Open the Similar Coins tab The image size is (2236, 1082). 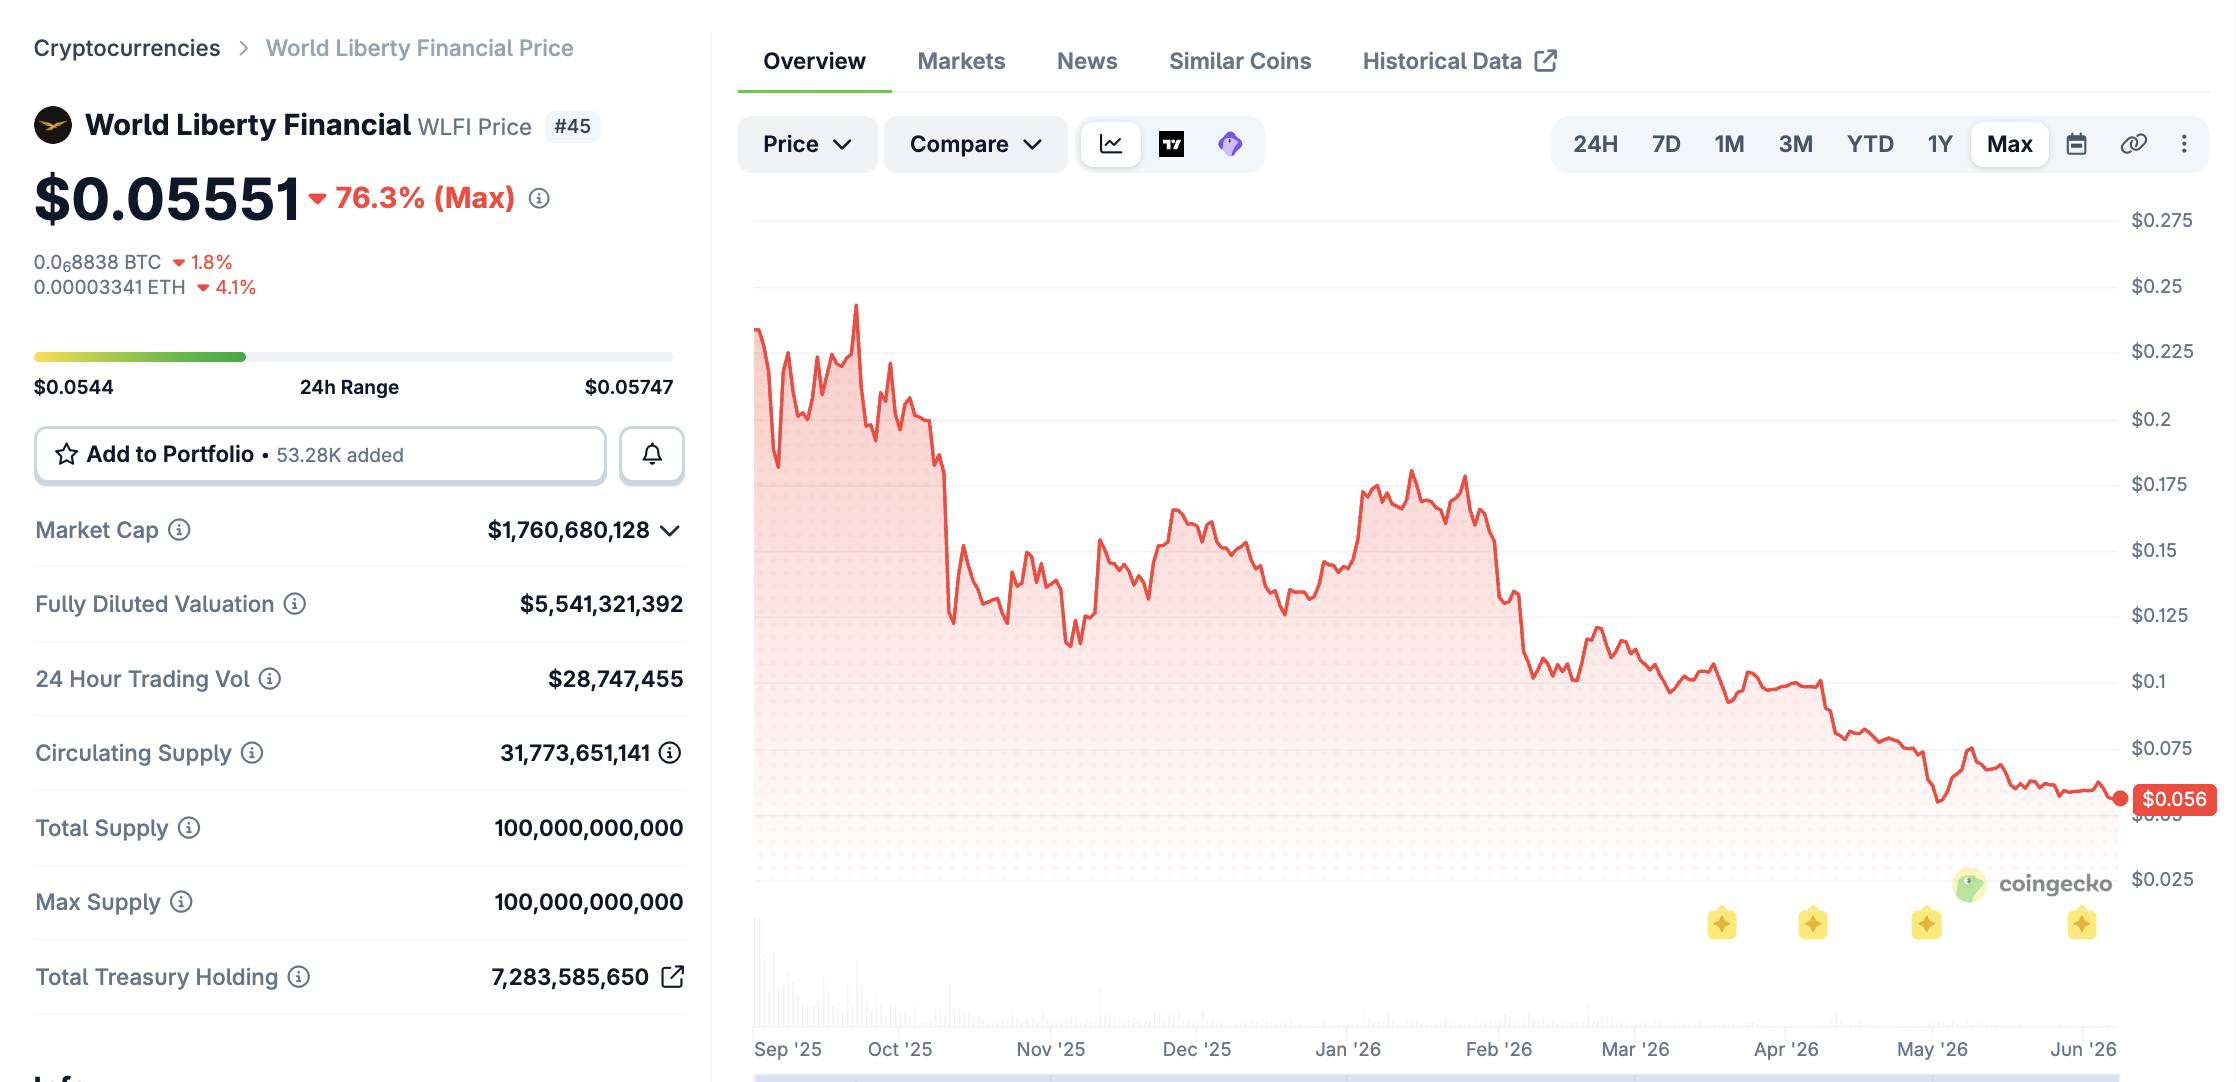point(1240,61)
